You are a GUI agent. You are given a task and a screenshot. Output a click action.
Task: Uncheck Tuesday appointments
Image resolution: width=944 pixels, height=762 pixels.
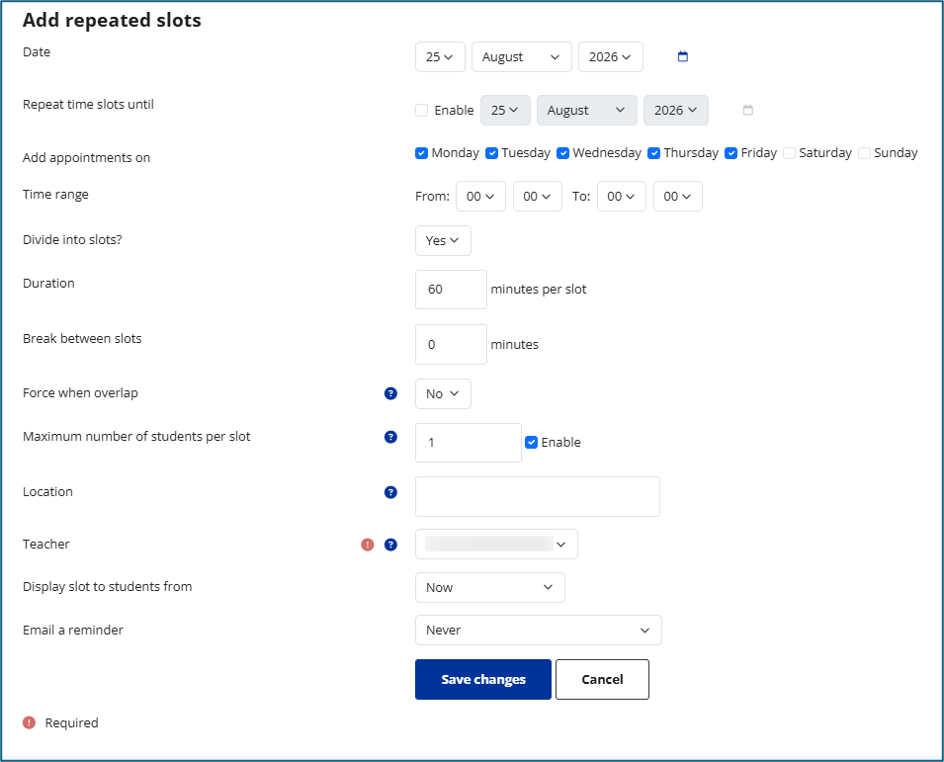492,153
